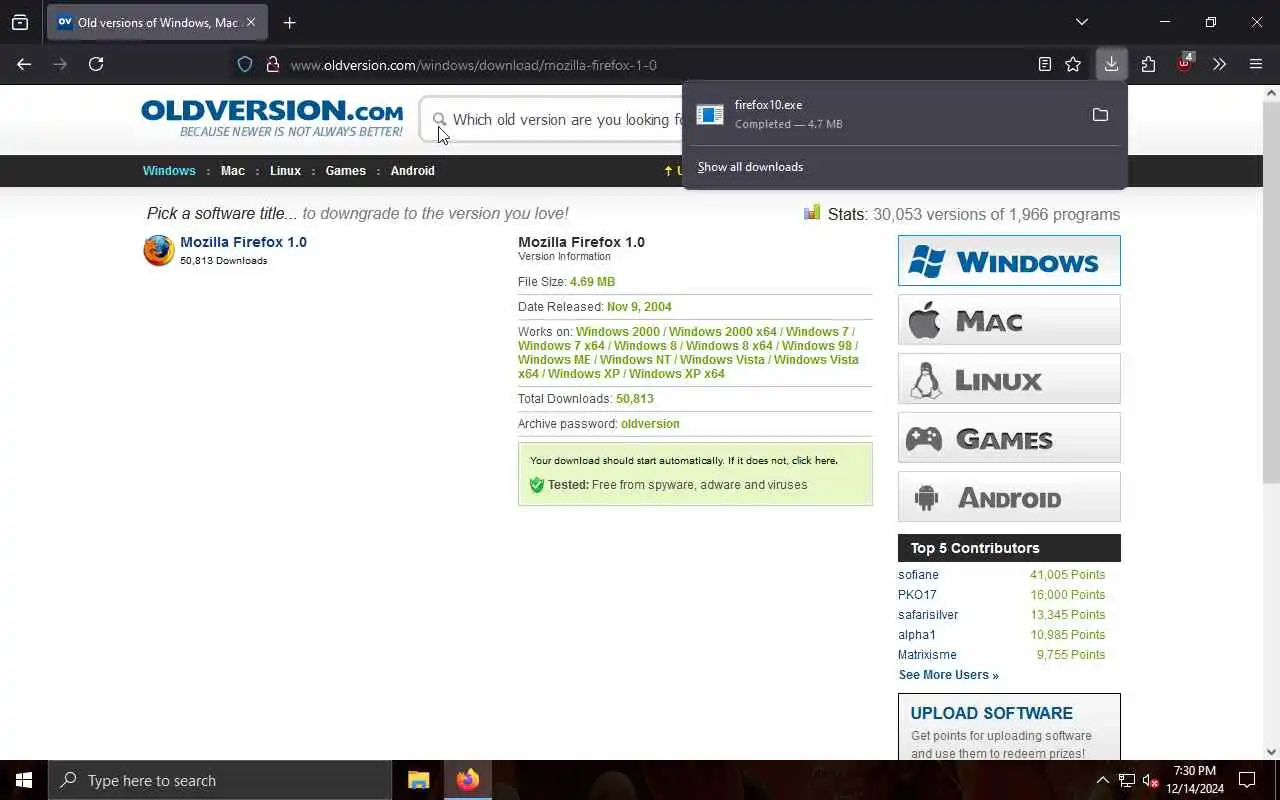Close the Old versions of Windows tab
Viewport: 1280px width, 800px height.
click(x=251, y=22)
